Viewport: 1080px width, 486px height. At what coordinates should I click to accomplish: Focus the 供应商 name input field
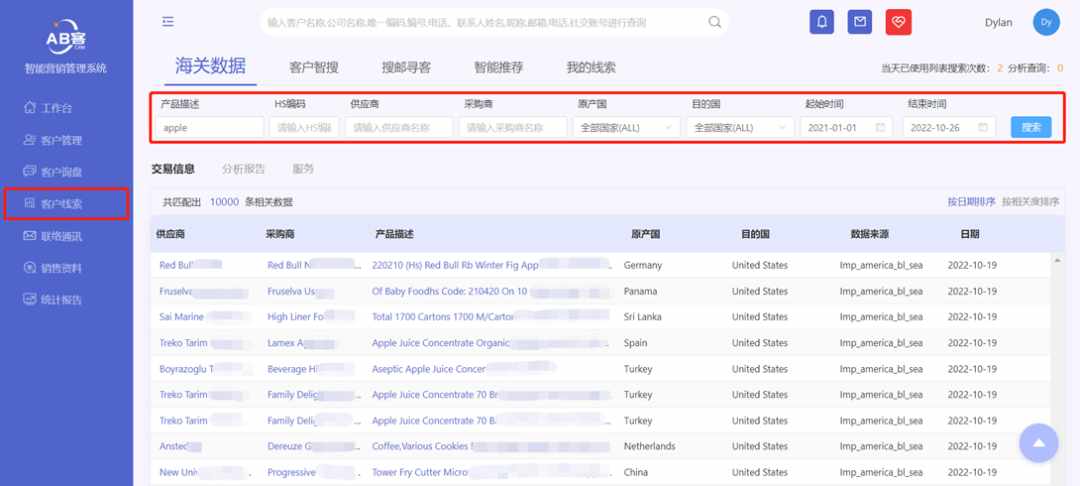click(399, 127)
